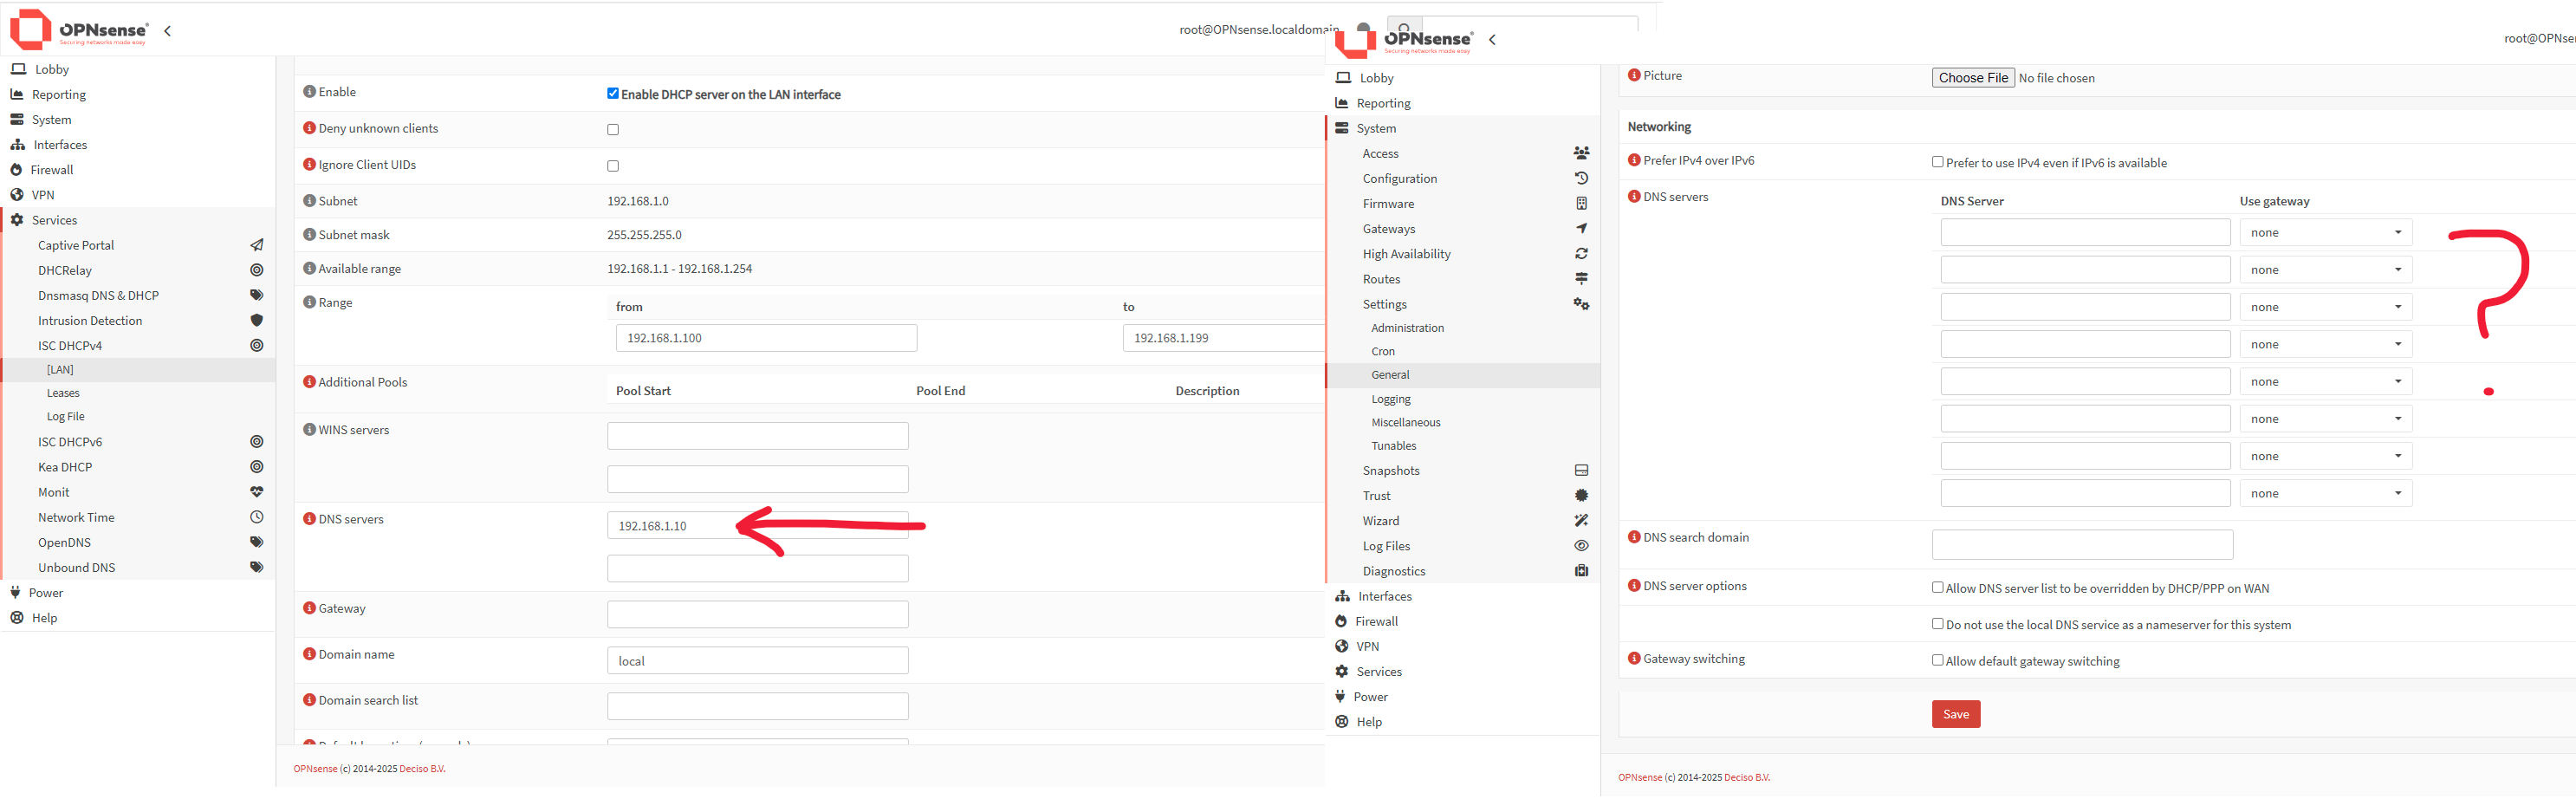The width and height of the screenshot is (2576, 799).
Task: Check Allow DNS server list override by DHCP/PPP
Action: 1937,588
